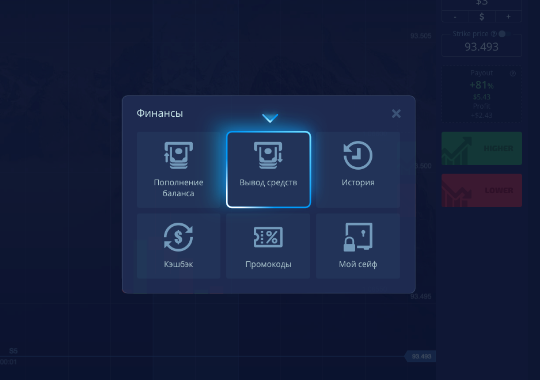
Task: Open the История clock icon
Action: 358,155
